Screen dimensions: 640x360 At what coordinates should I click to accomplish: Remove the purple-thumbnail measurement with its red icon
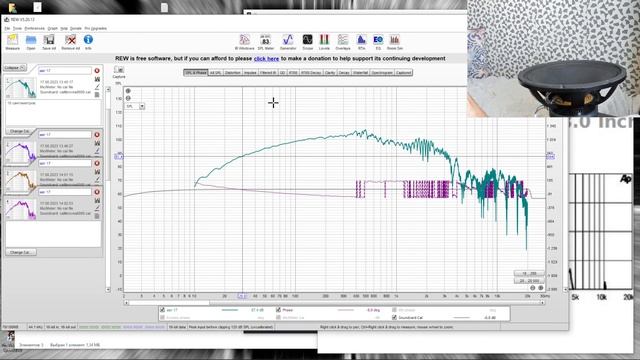coord(97,135)
